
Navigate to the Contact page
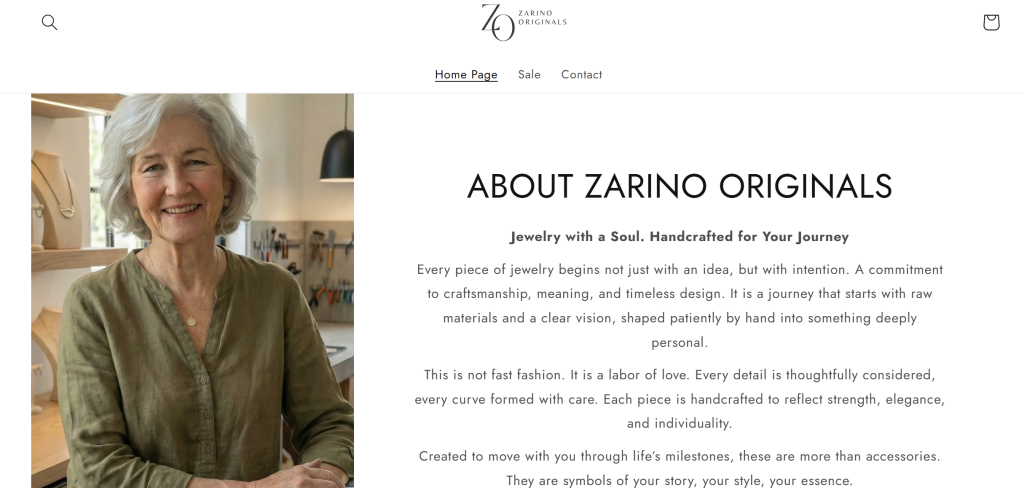581,75
